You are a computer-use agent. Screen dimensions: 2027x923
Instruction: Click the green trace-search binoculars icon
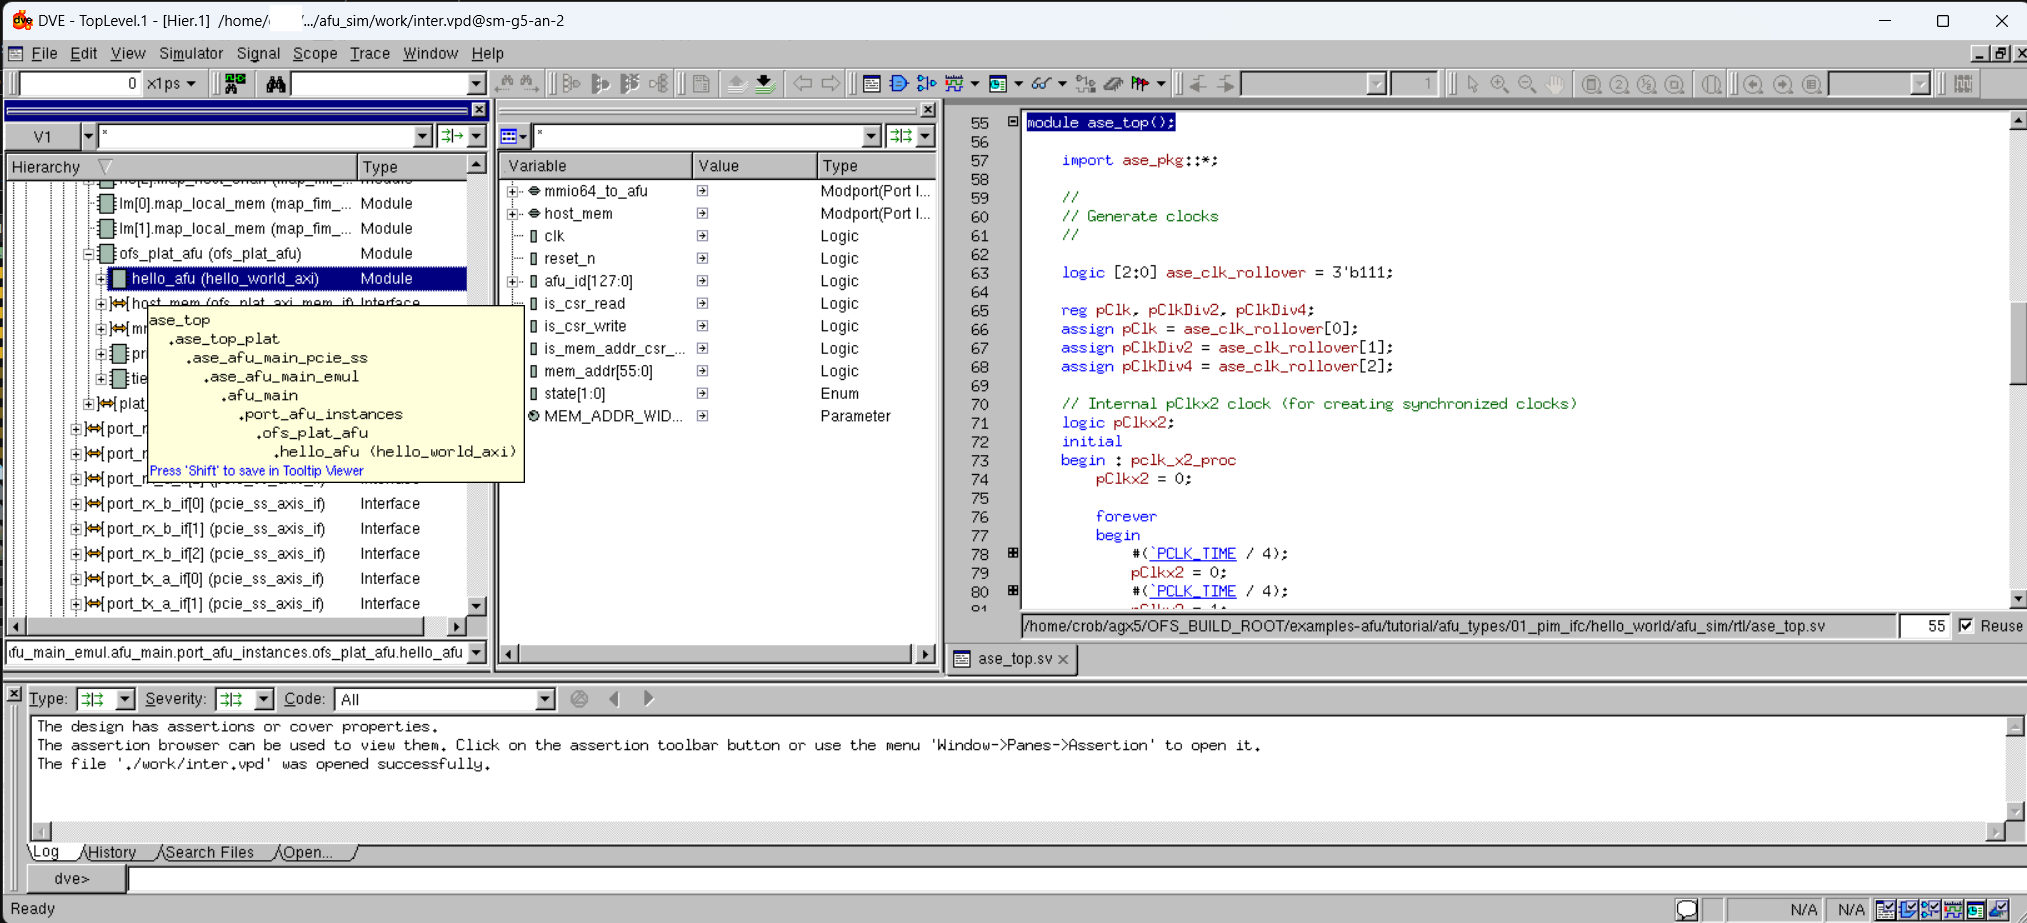tap(235, 84)
